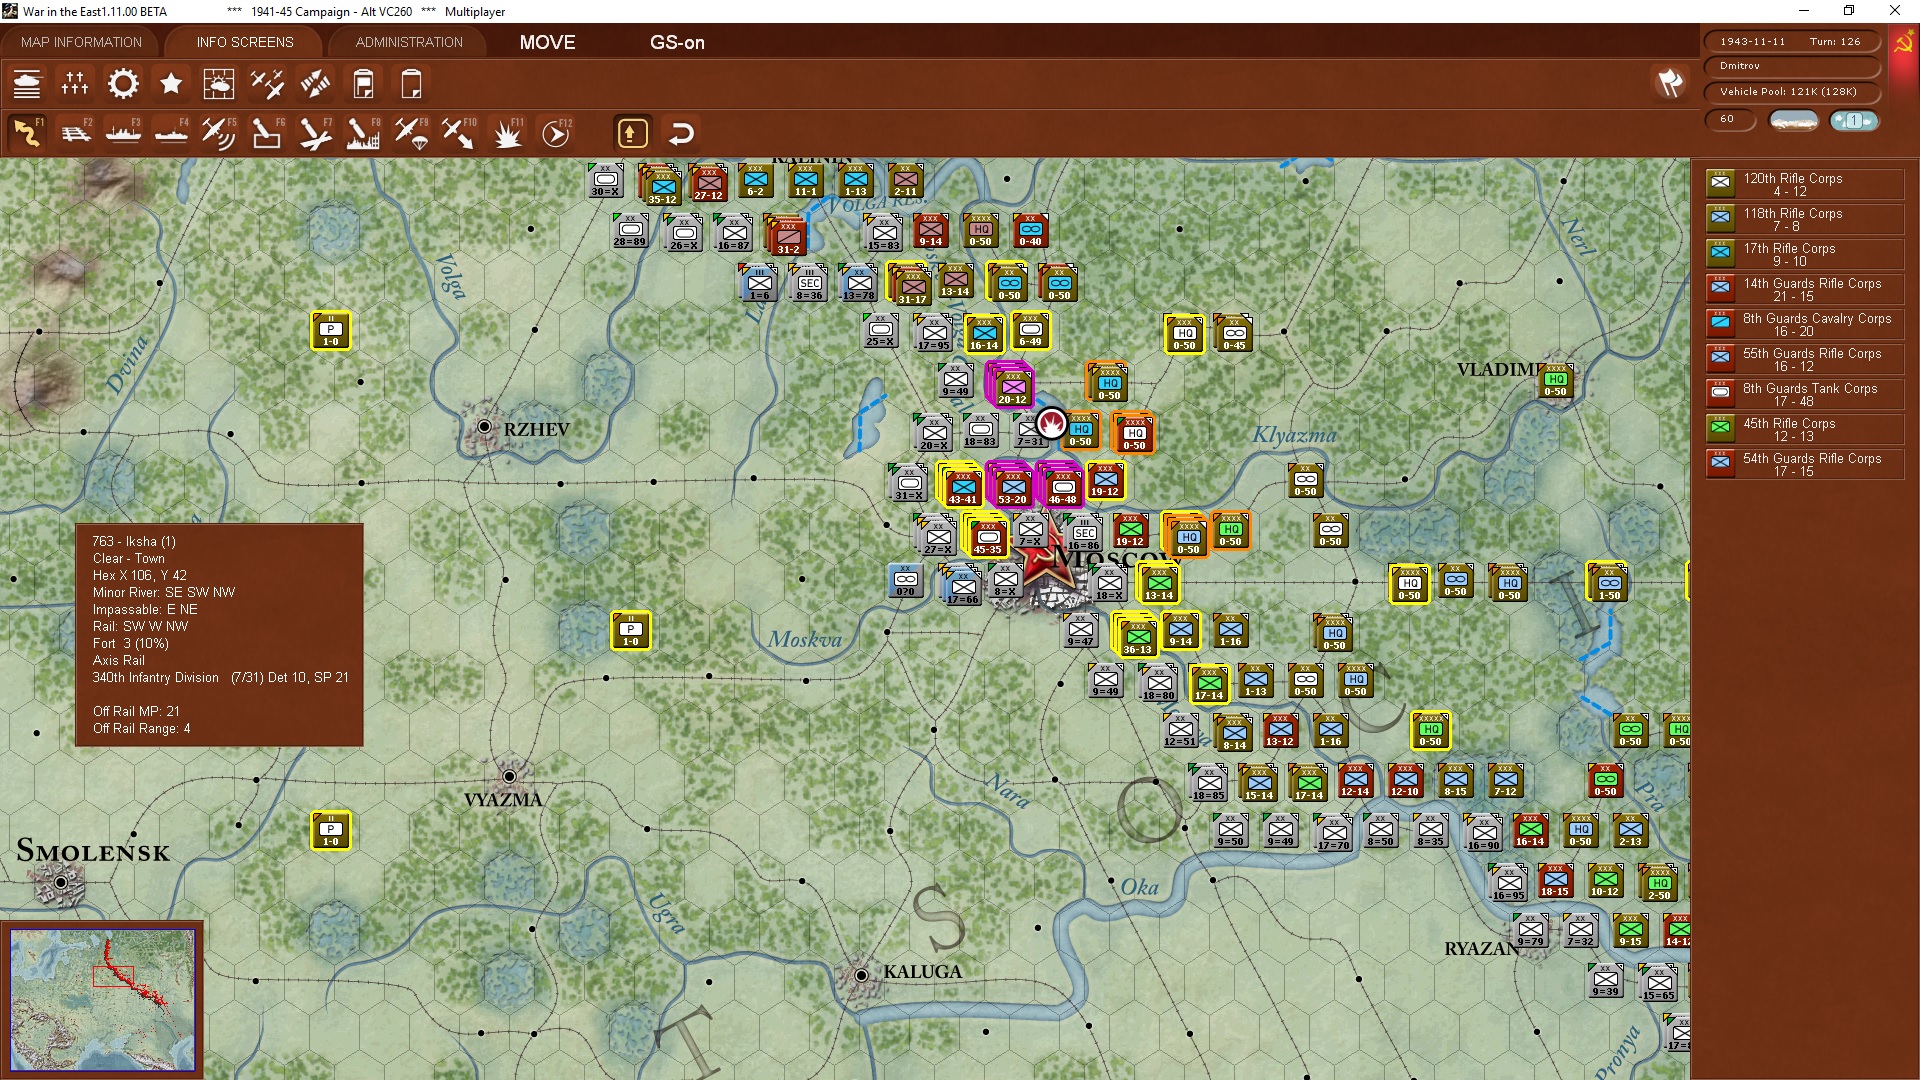Select HQ 0-50 counter at Vladimir
This screenshot has width=1920, height=1080.
point(1555,381)
